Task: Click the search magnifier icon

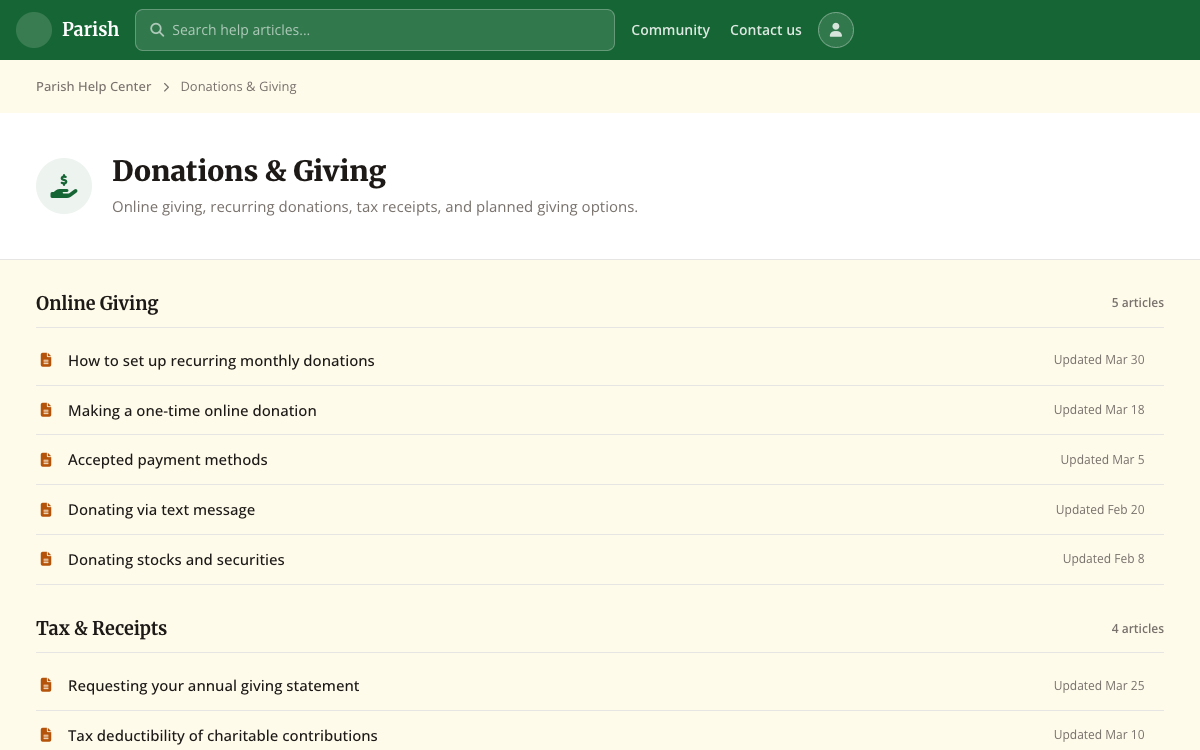Action: pyautogui.click(x=157, y=30)
